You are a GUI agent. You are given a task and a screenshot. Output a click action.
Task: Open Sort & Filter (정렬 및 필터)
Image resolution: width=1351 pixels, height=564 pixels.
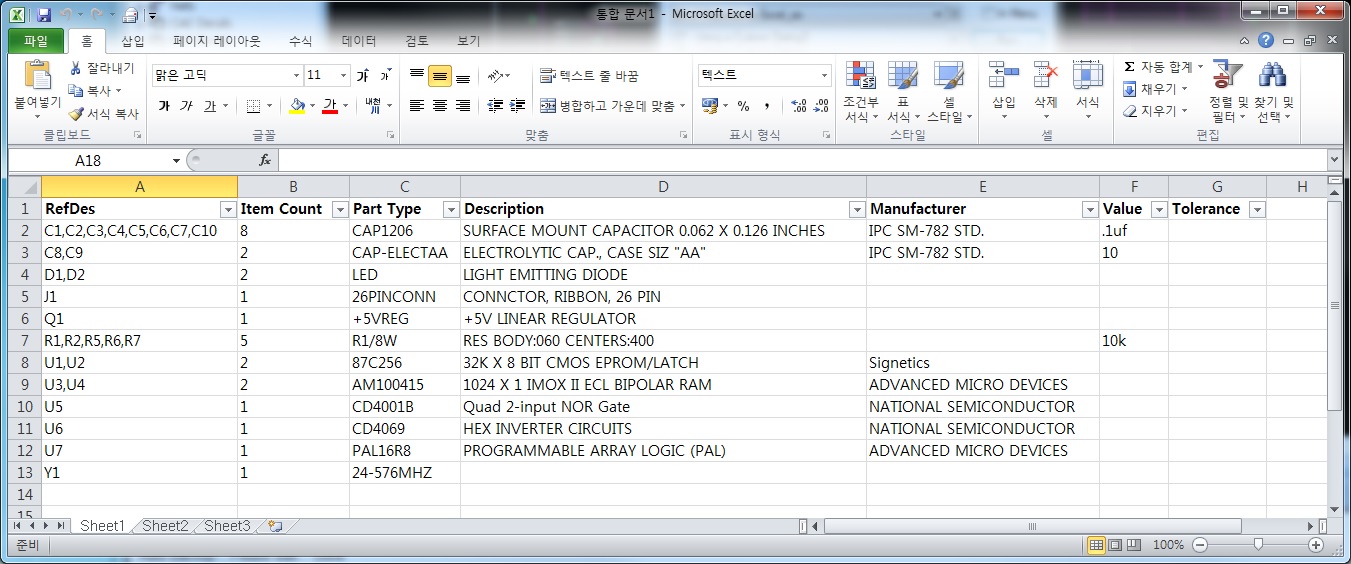pos(1228,91)
